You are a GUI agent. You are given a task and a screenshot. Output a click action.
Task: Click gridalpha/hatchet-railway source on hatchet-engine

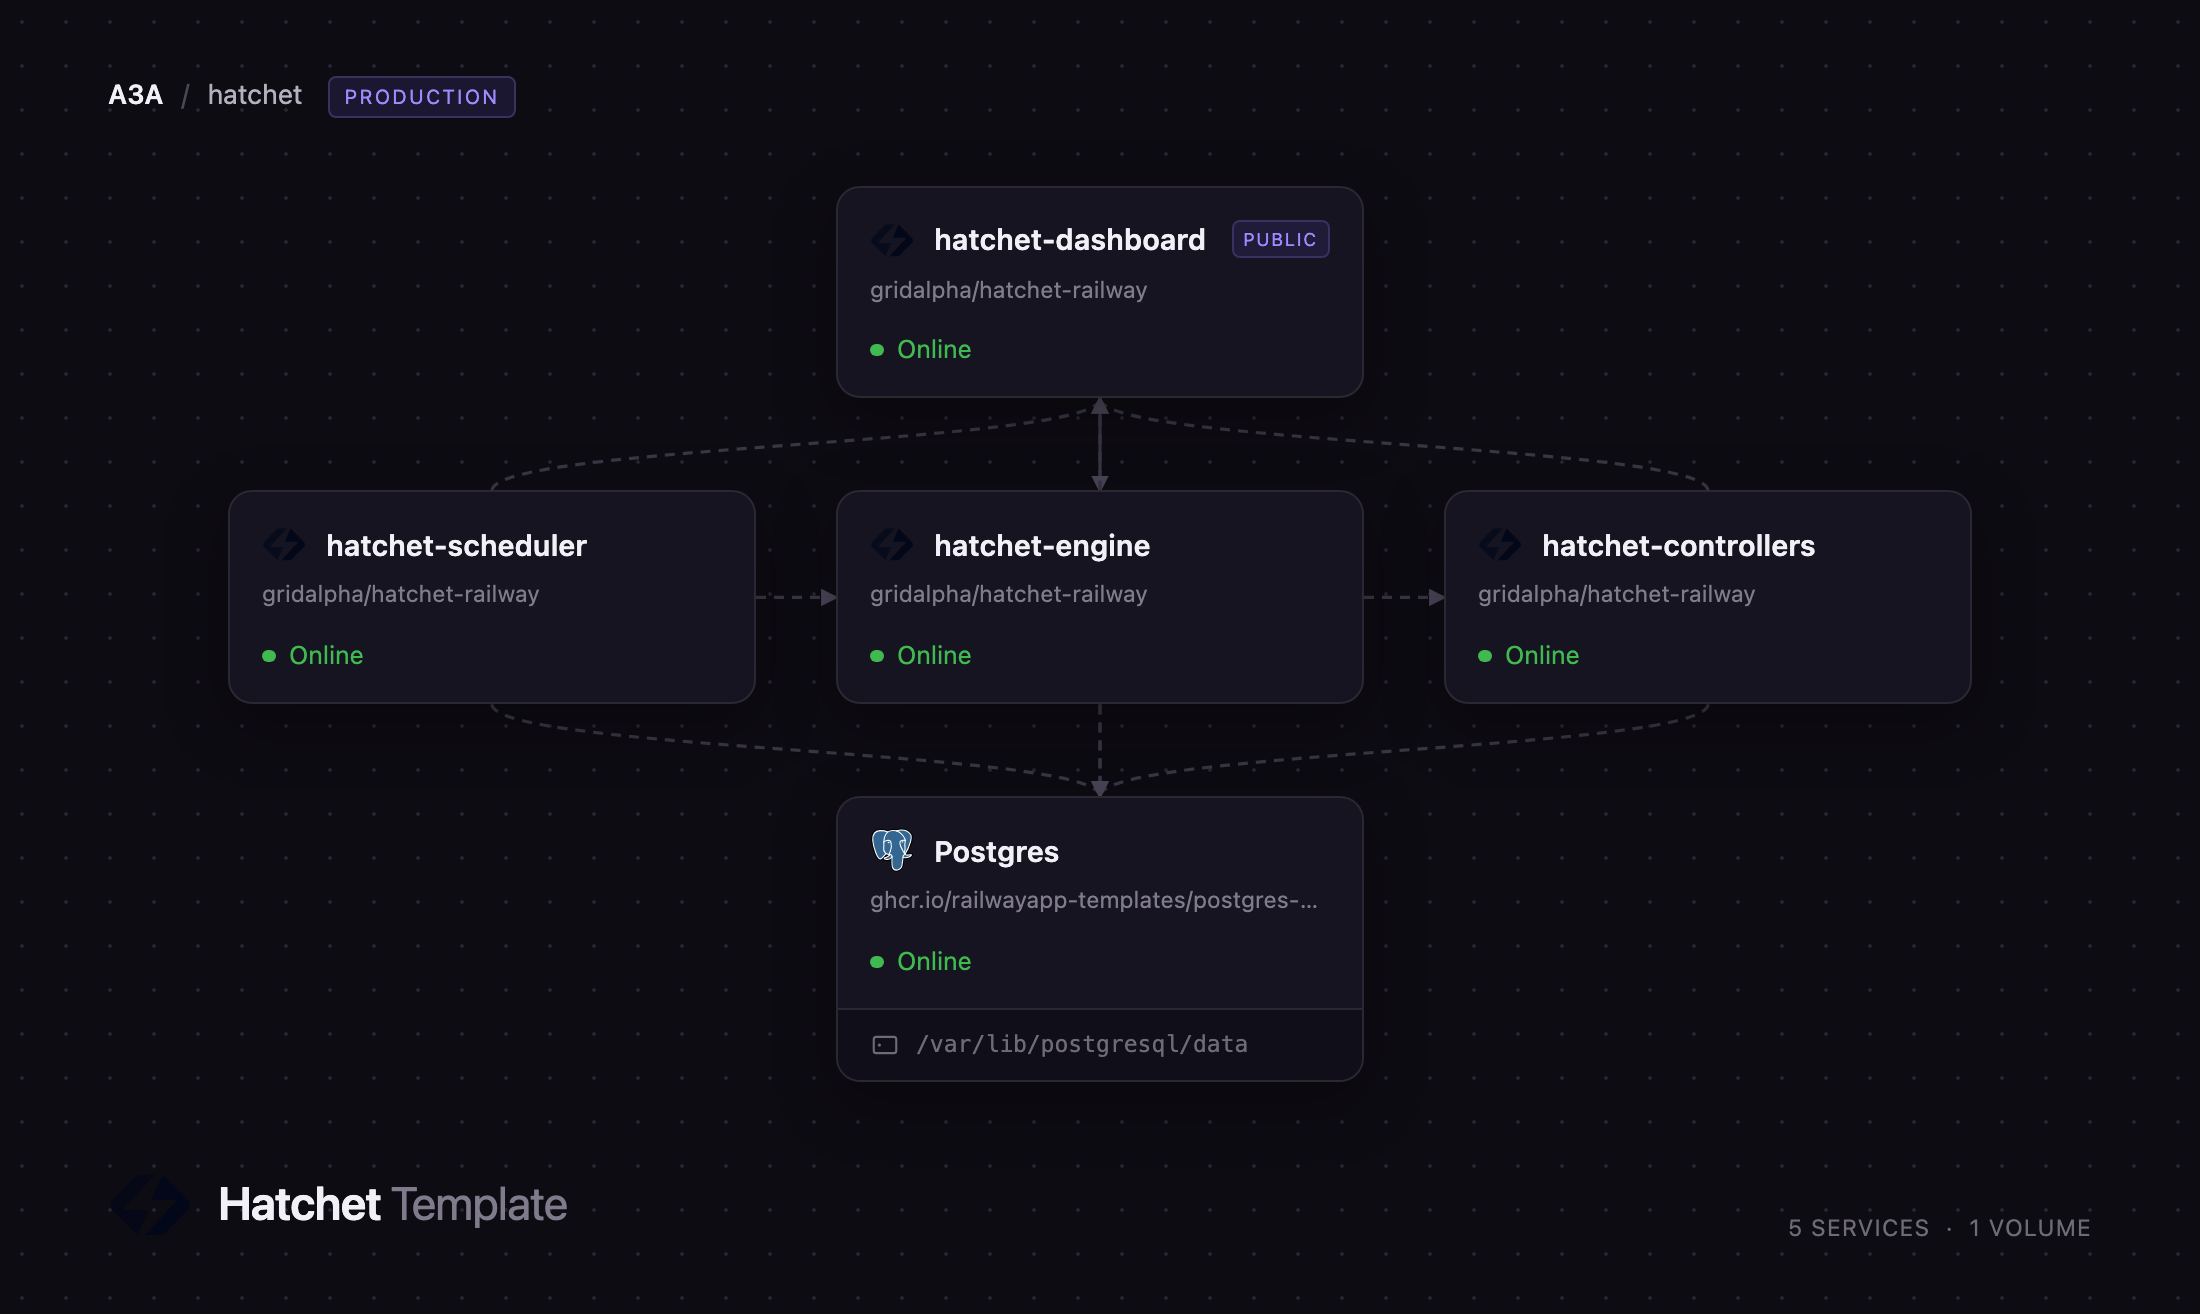pyautogui.click(x=1008, y=594)
